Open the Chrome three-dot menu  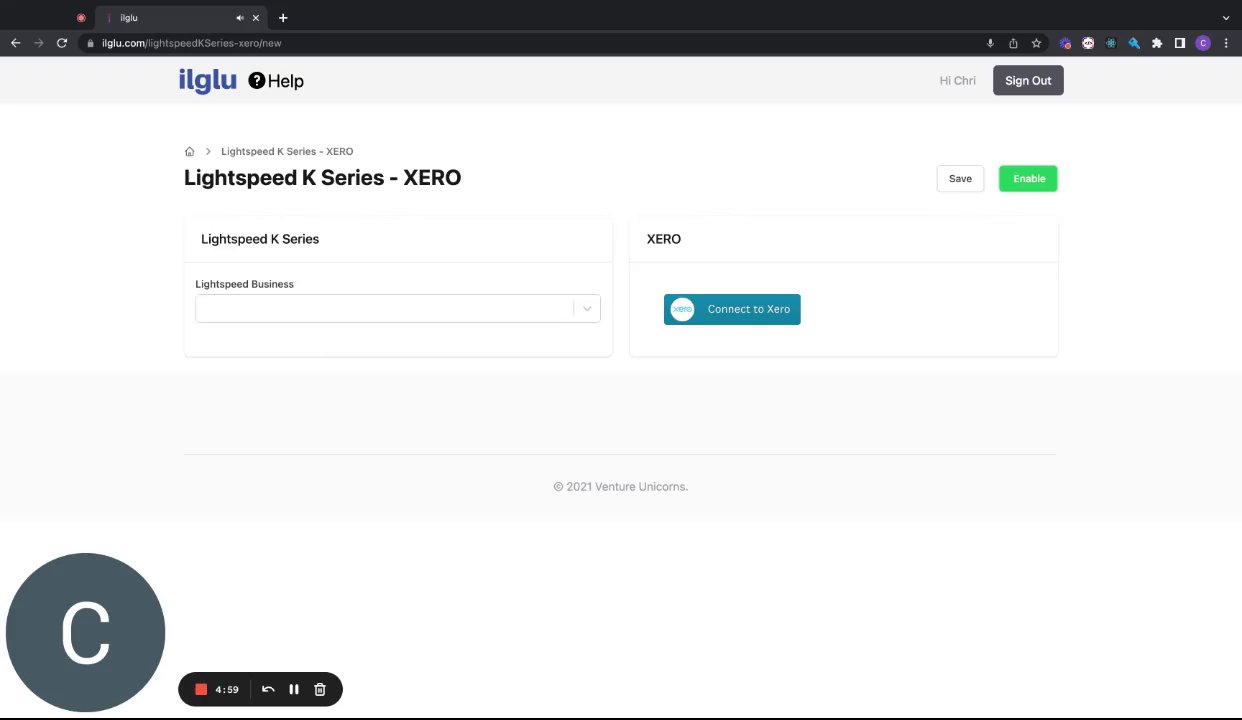(x=1226, y=43)
